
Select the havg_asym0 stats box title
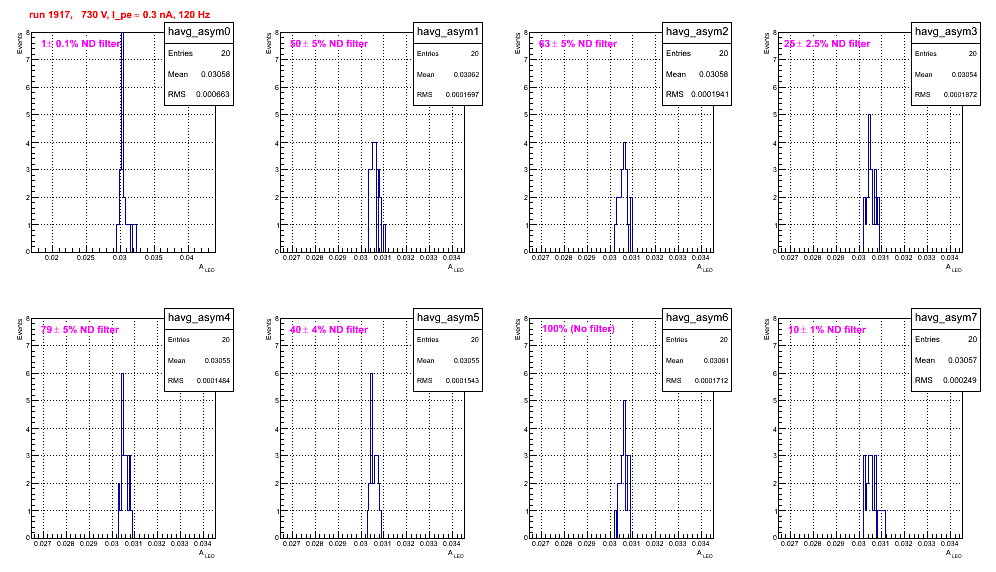(199, 31)
